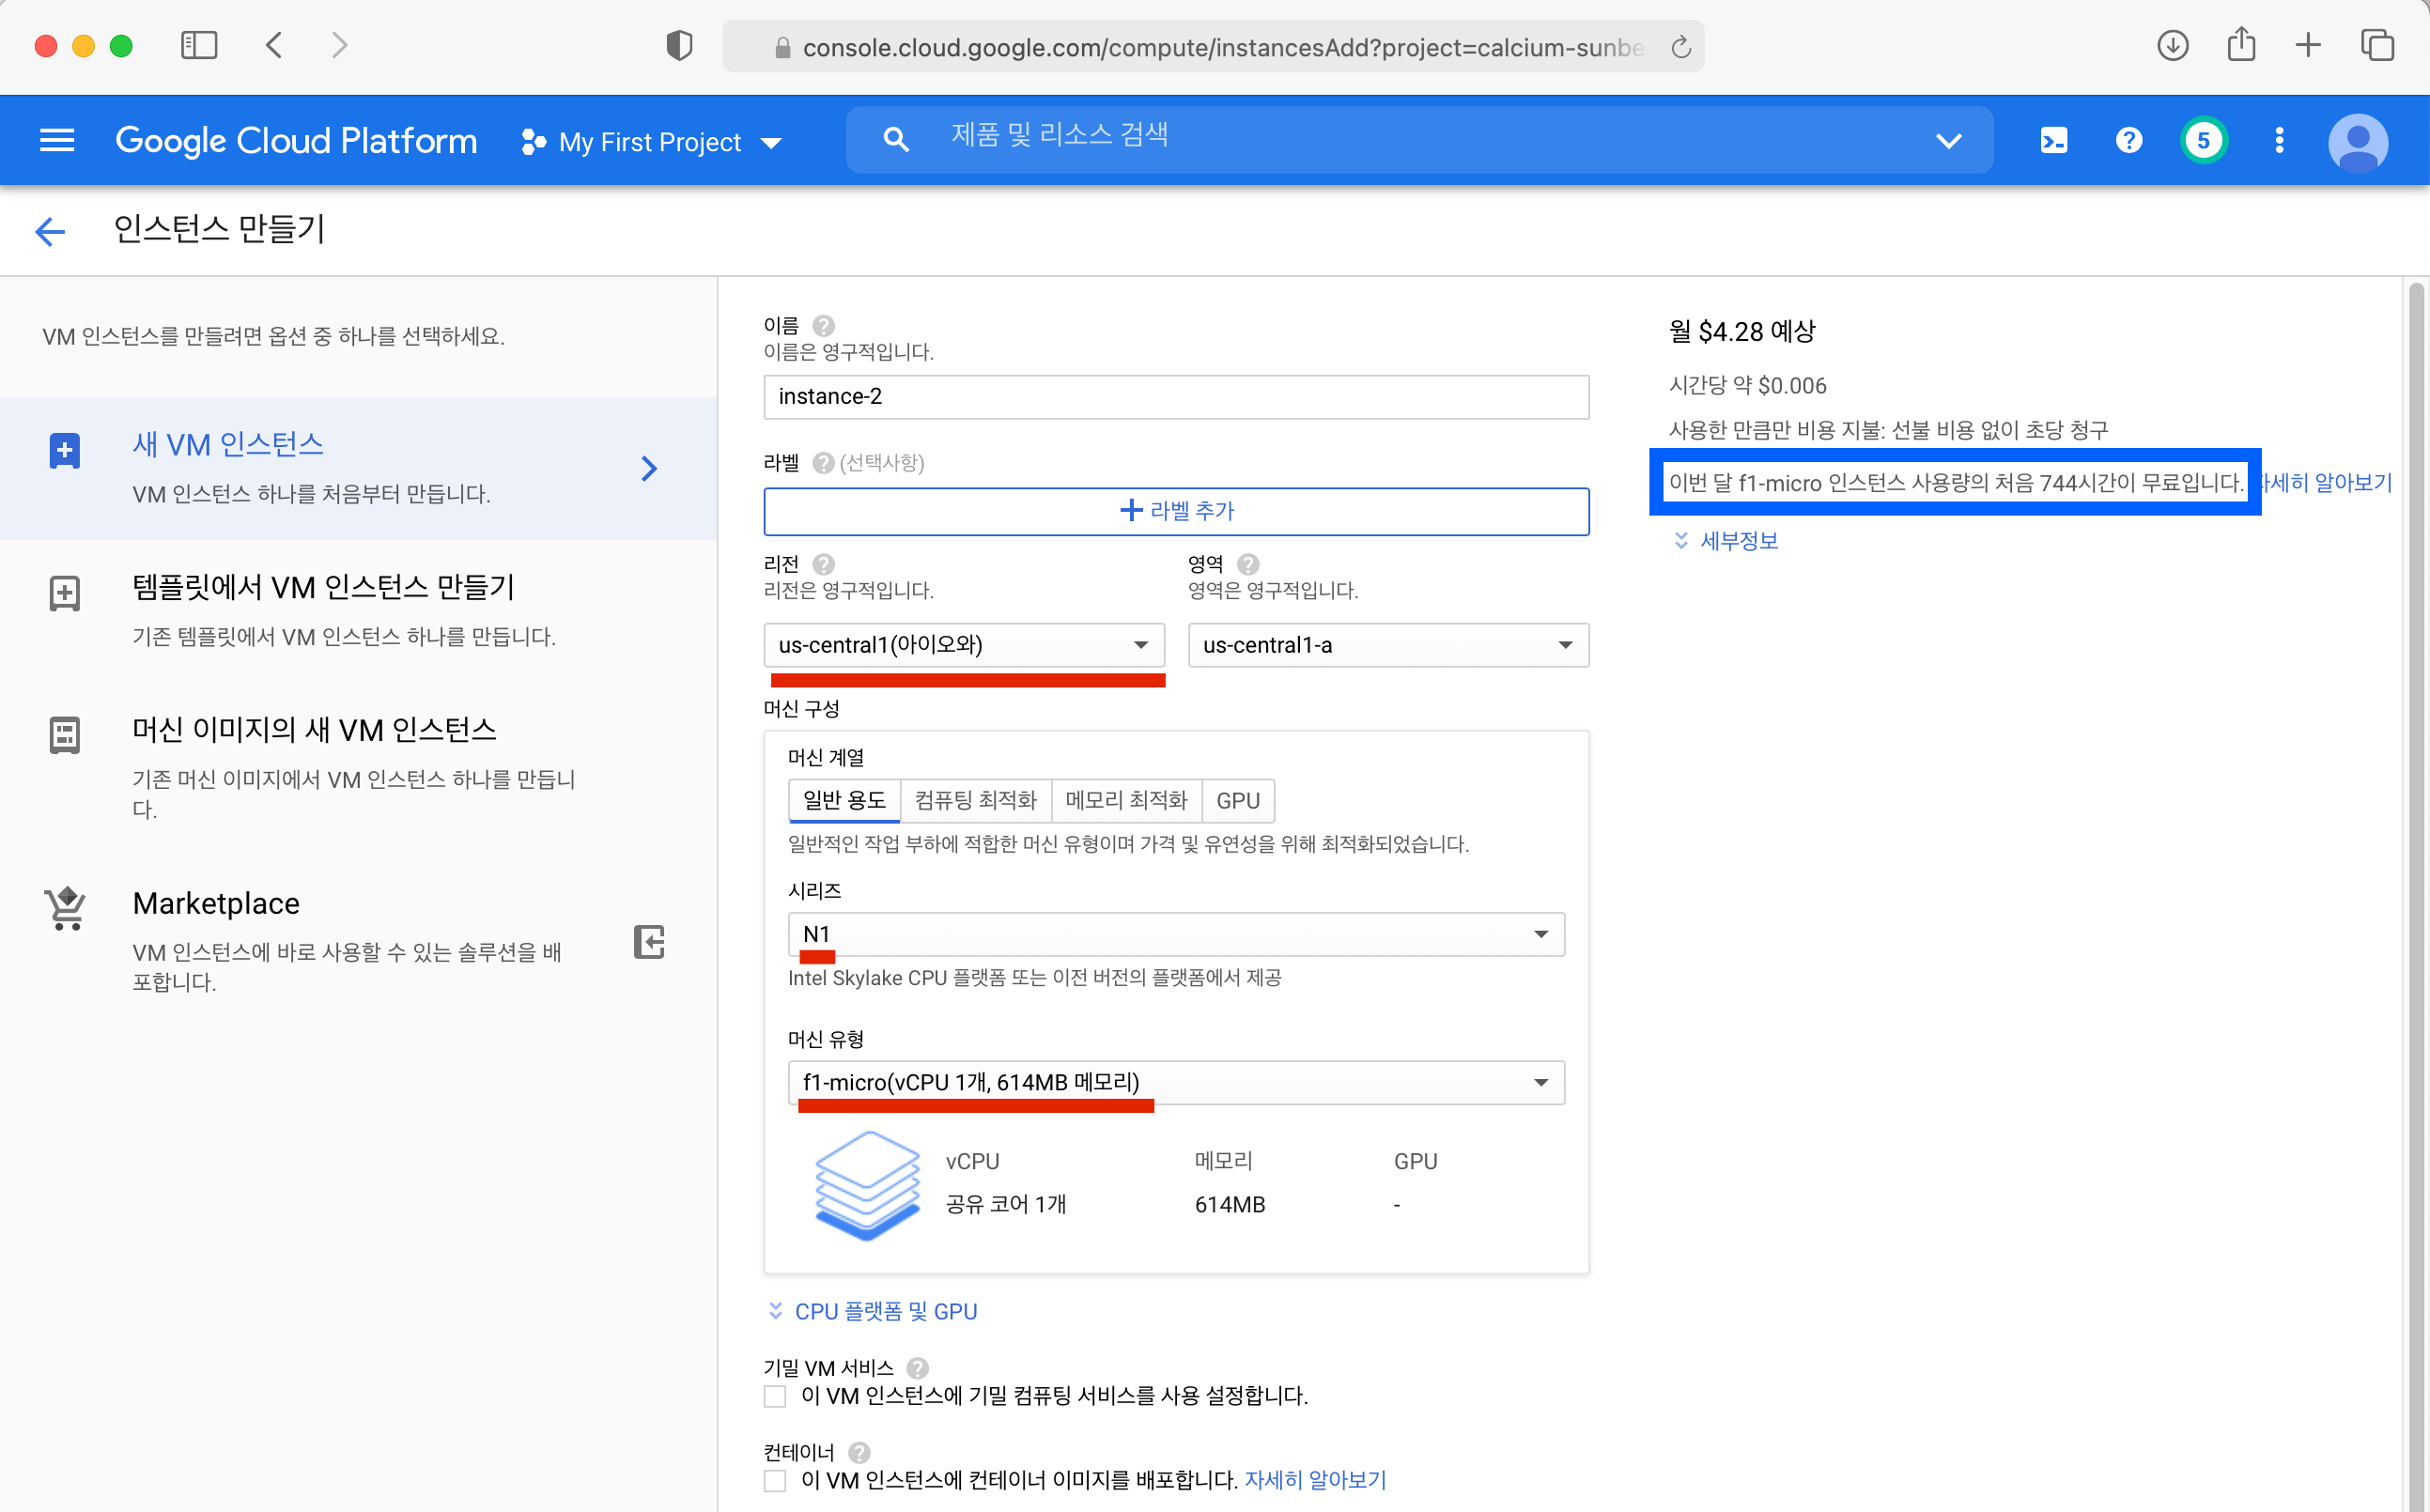Screen dimensions: 2430x1512
Task: Go back using the blue arrow
Action: point(50,231)
